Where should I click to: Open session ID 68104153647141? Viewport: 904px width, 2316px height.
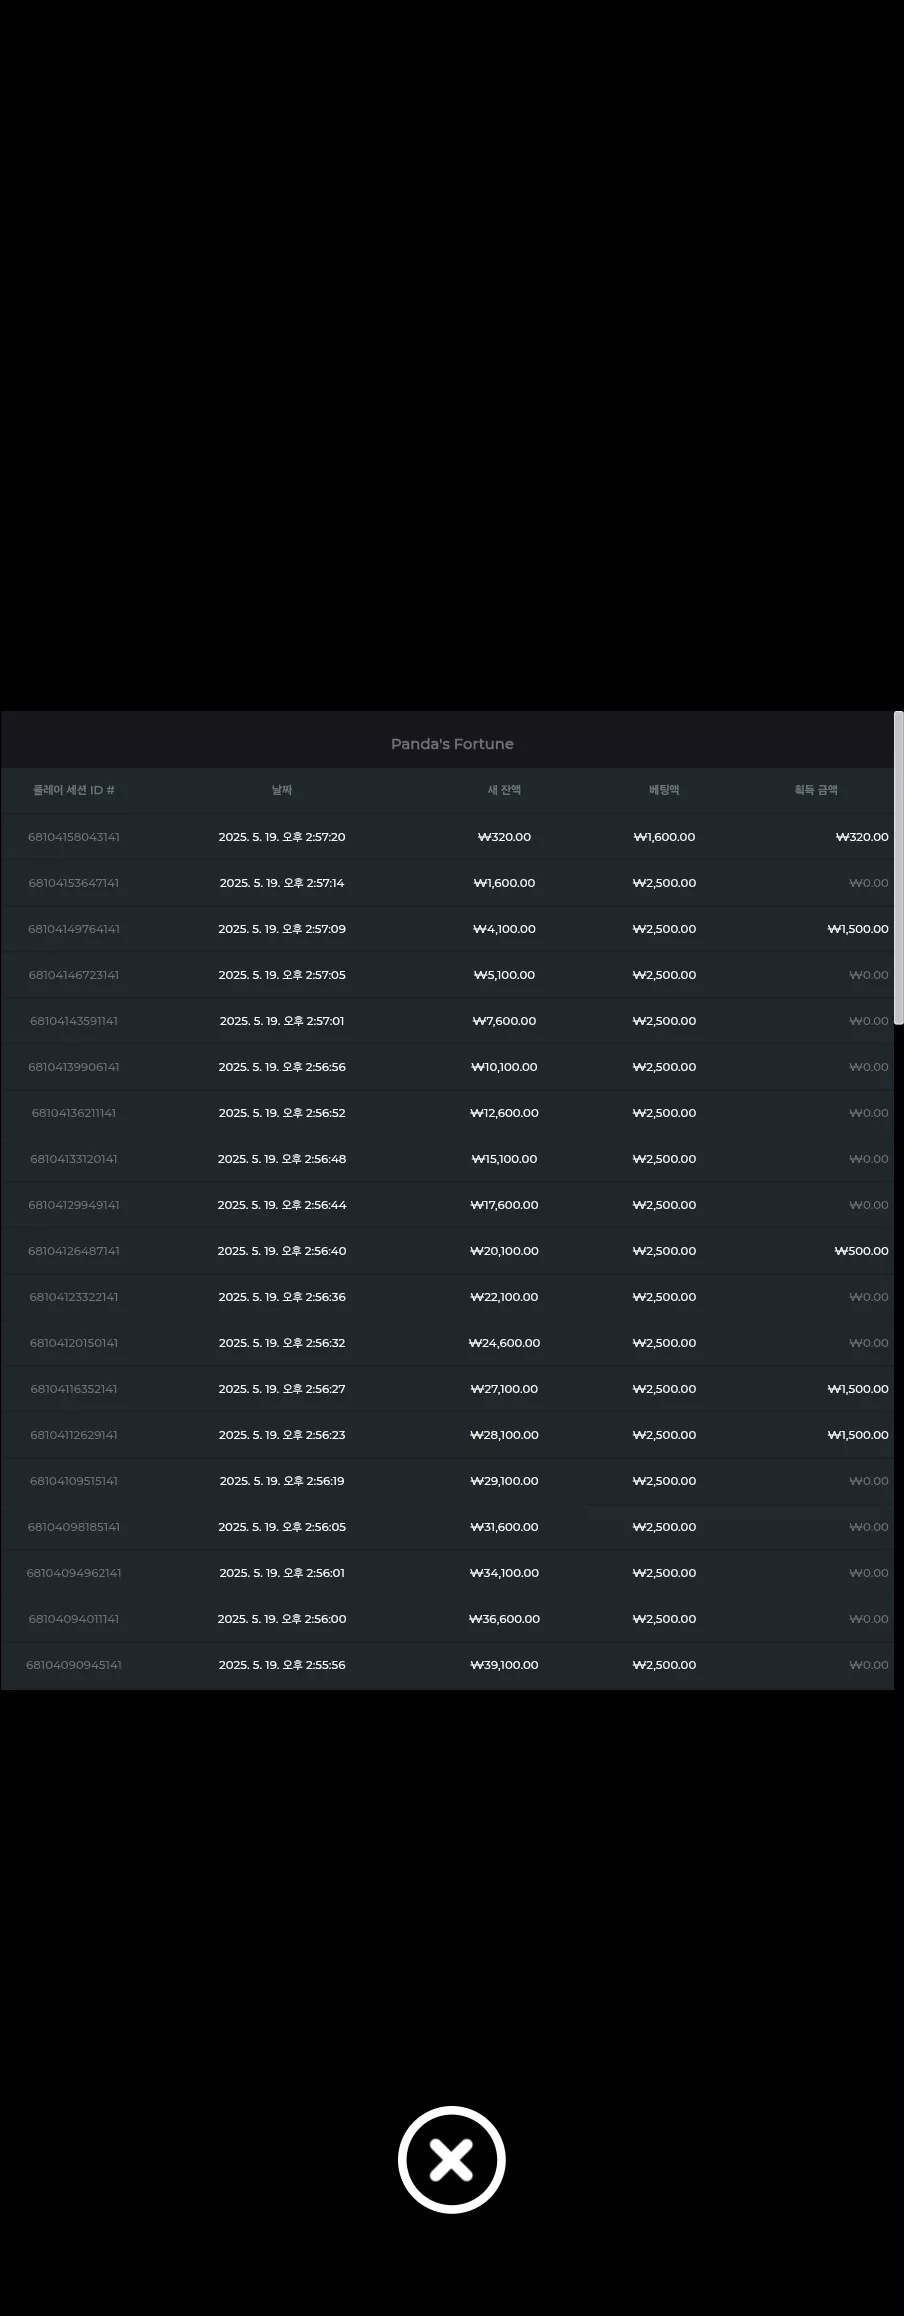coord(74,883)
